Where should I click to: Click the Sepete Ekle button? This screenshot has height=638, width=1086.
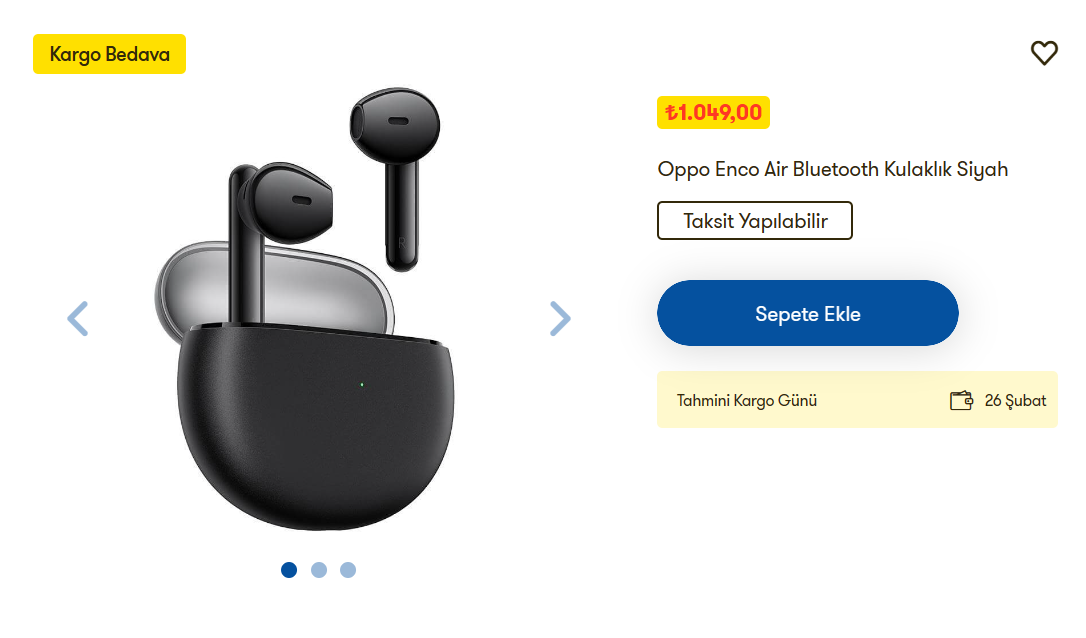pyautogui.click(x=808, y=313)
